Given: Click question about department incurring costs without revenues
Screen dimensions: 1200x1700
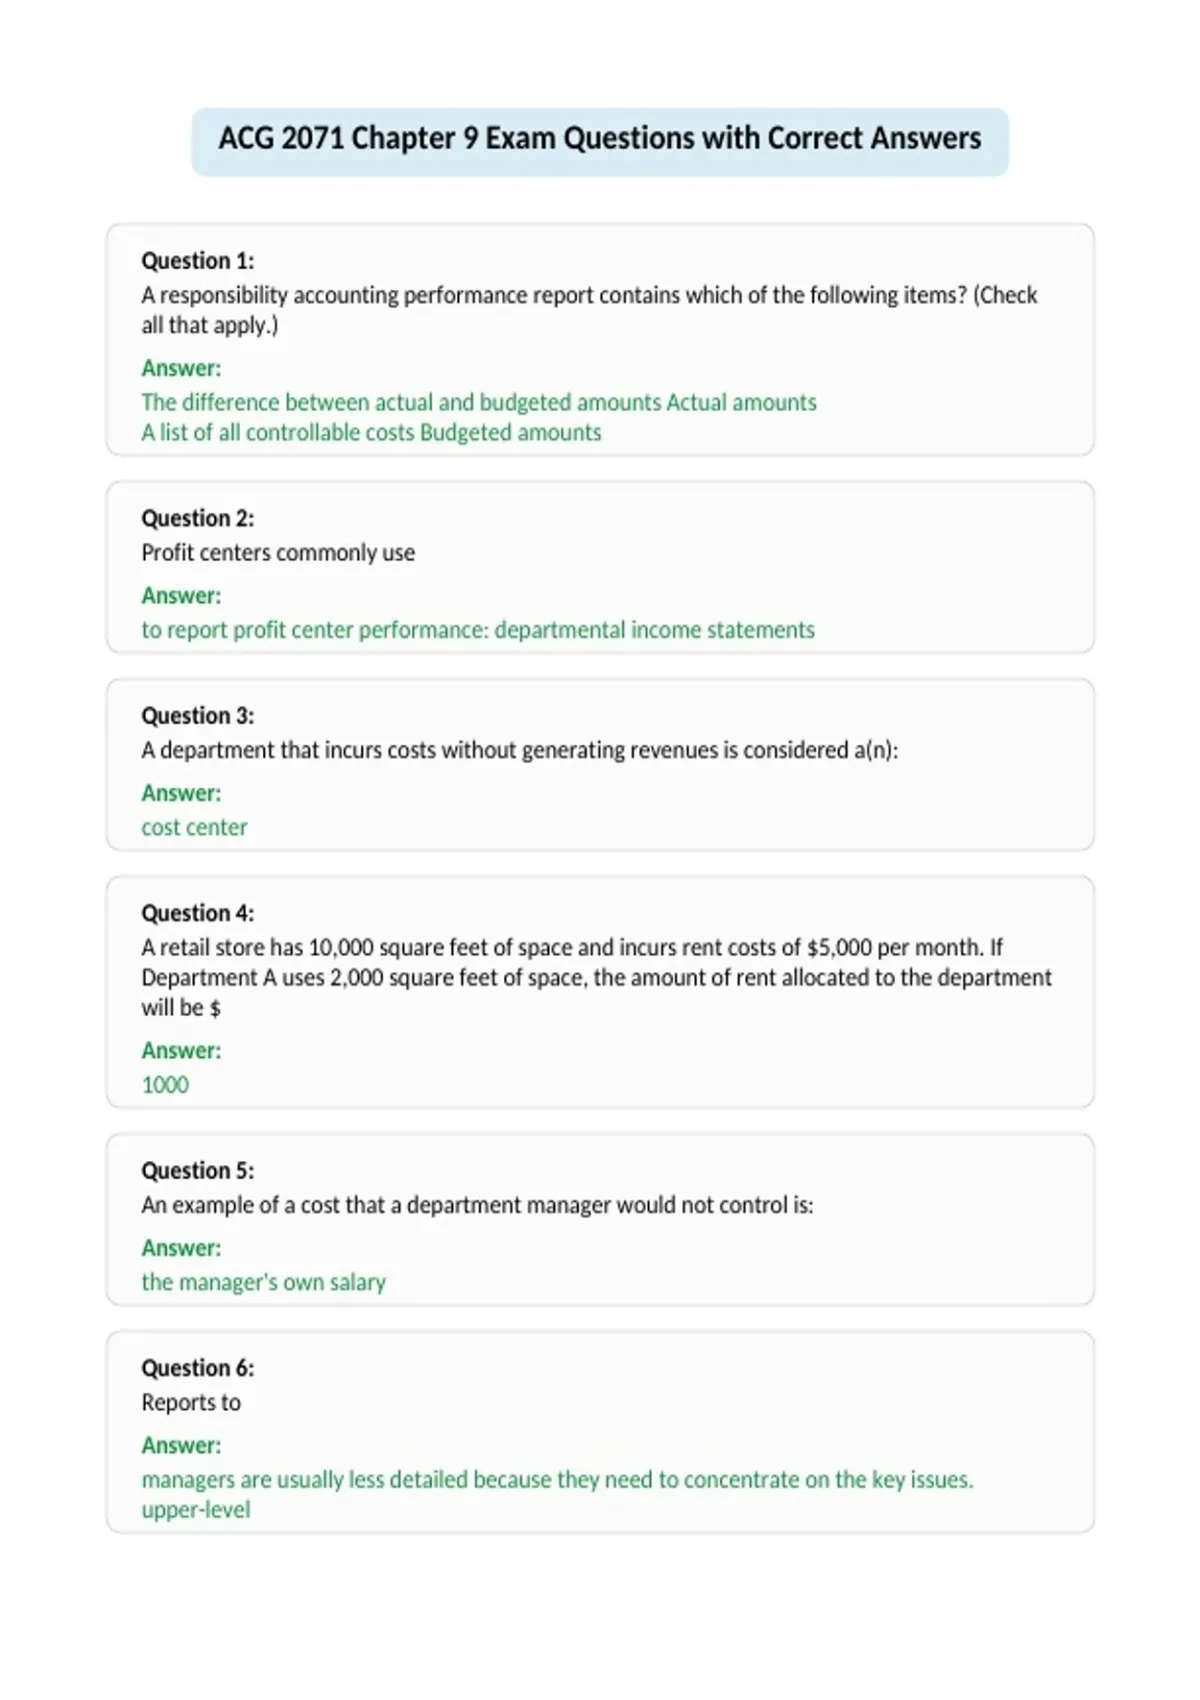Looking at the screenshot, I should (520, 750).
